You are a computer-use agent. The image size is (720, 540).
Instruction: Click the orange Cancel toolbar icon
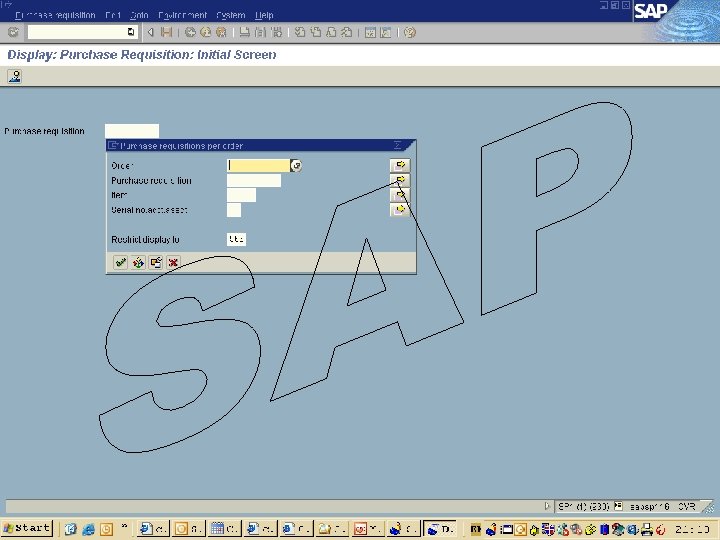point(221,32)
